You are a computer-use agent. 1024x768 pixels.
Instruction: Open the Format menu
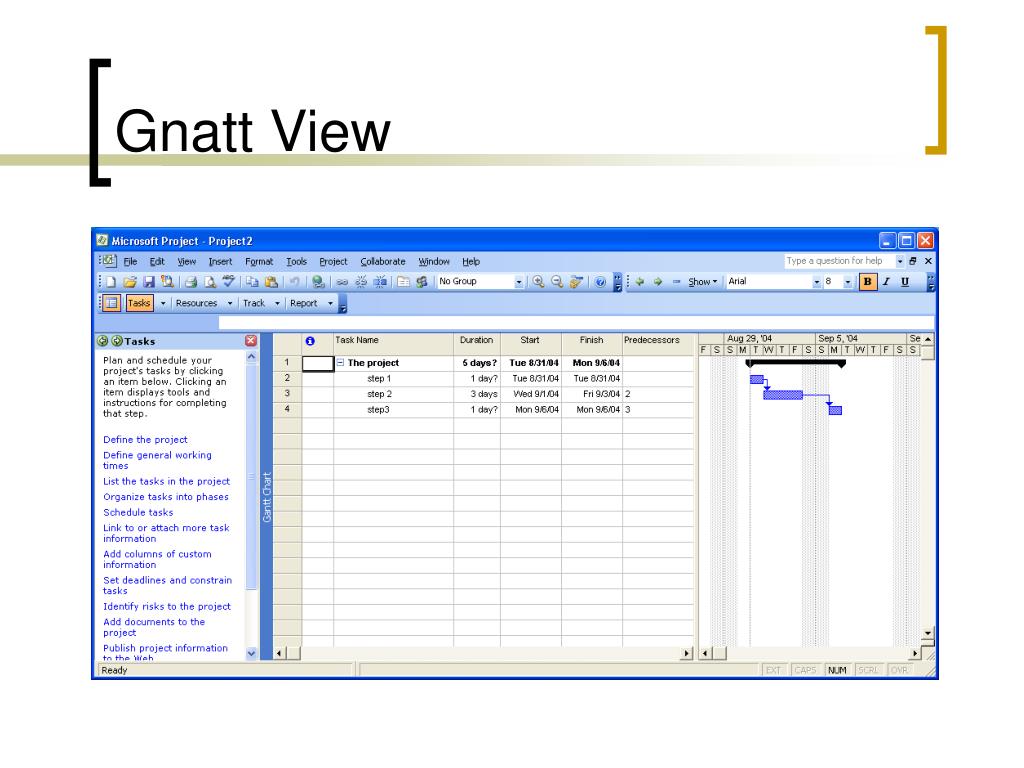[x=259, y=261]
